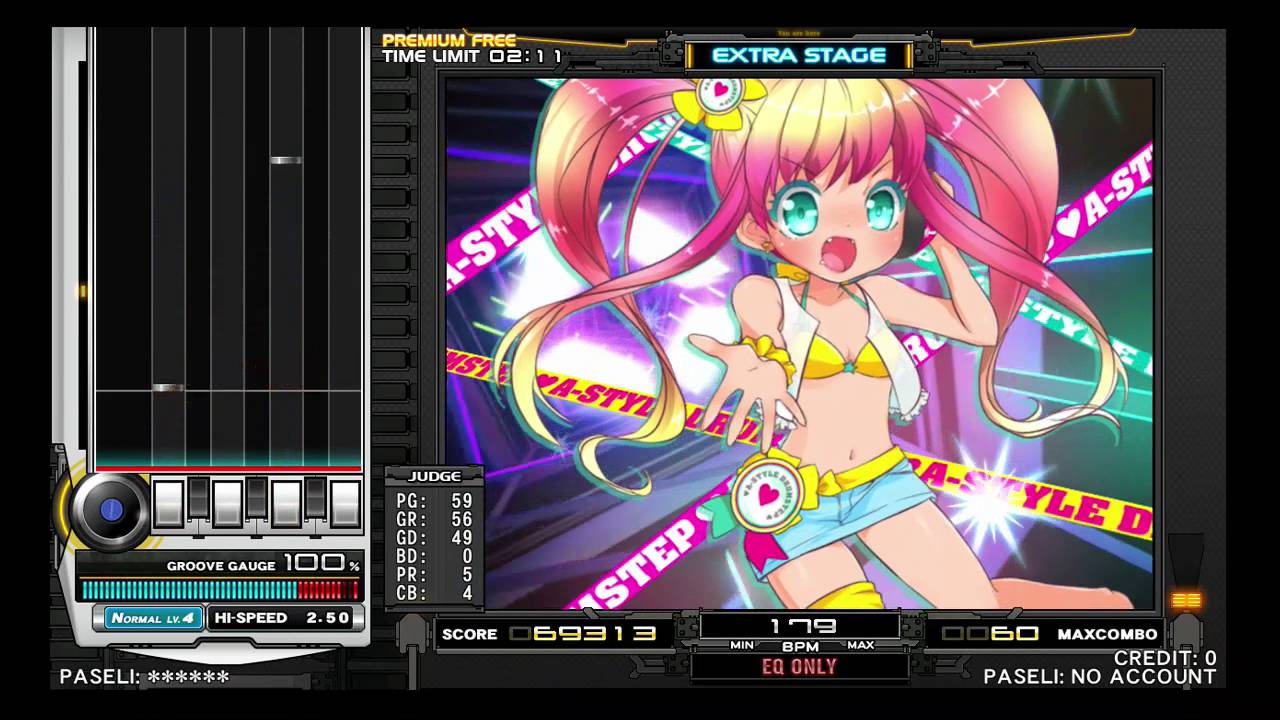Click the EXTRA STAGE banner

[799, 55]
